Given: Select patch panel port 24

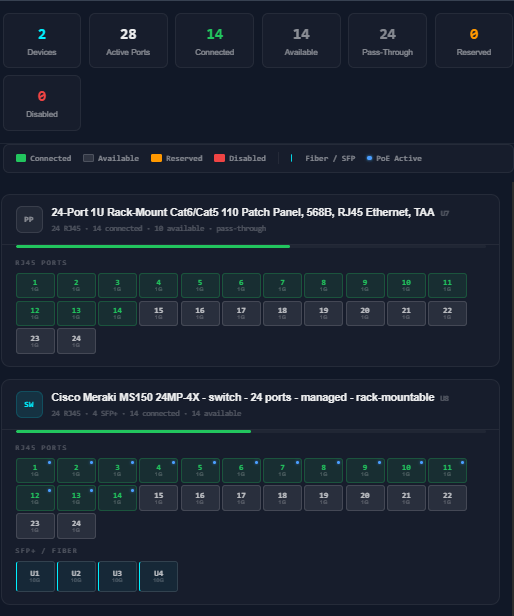Looking at the screenshot, I should coord(76,341).
